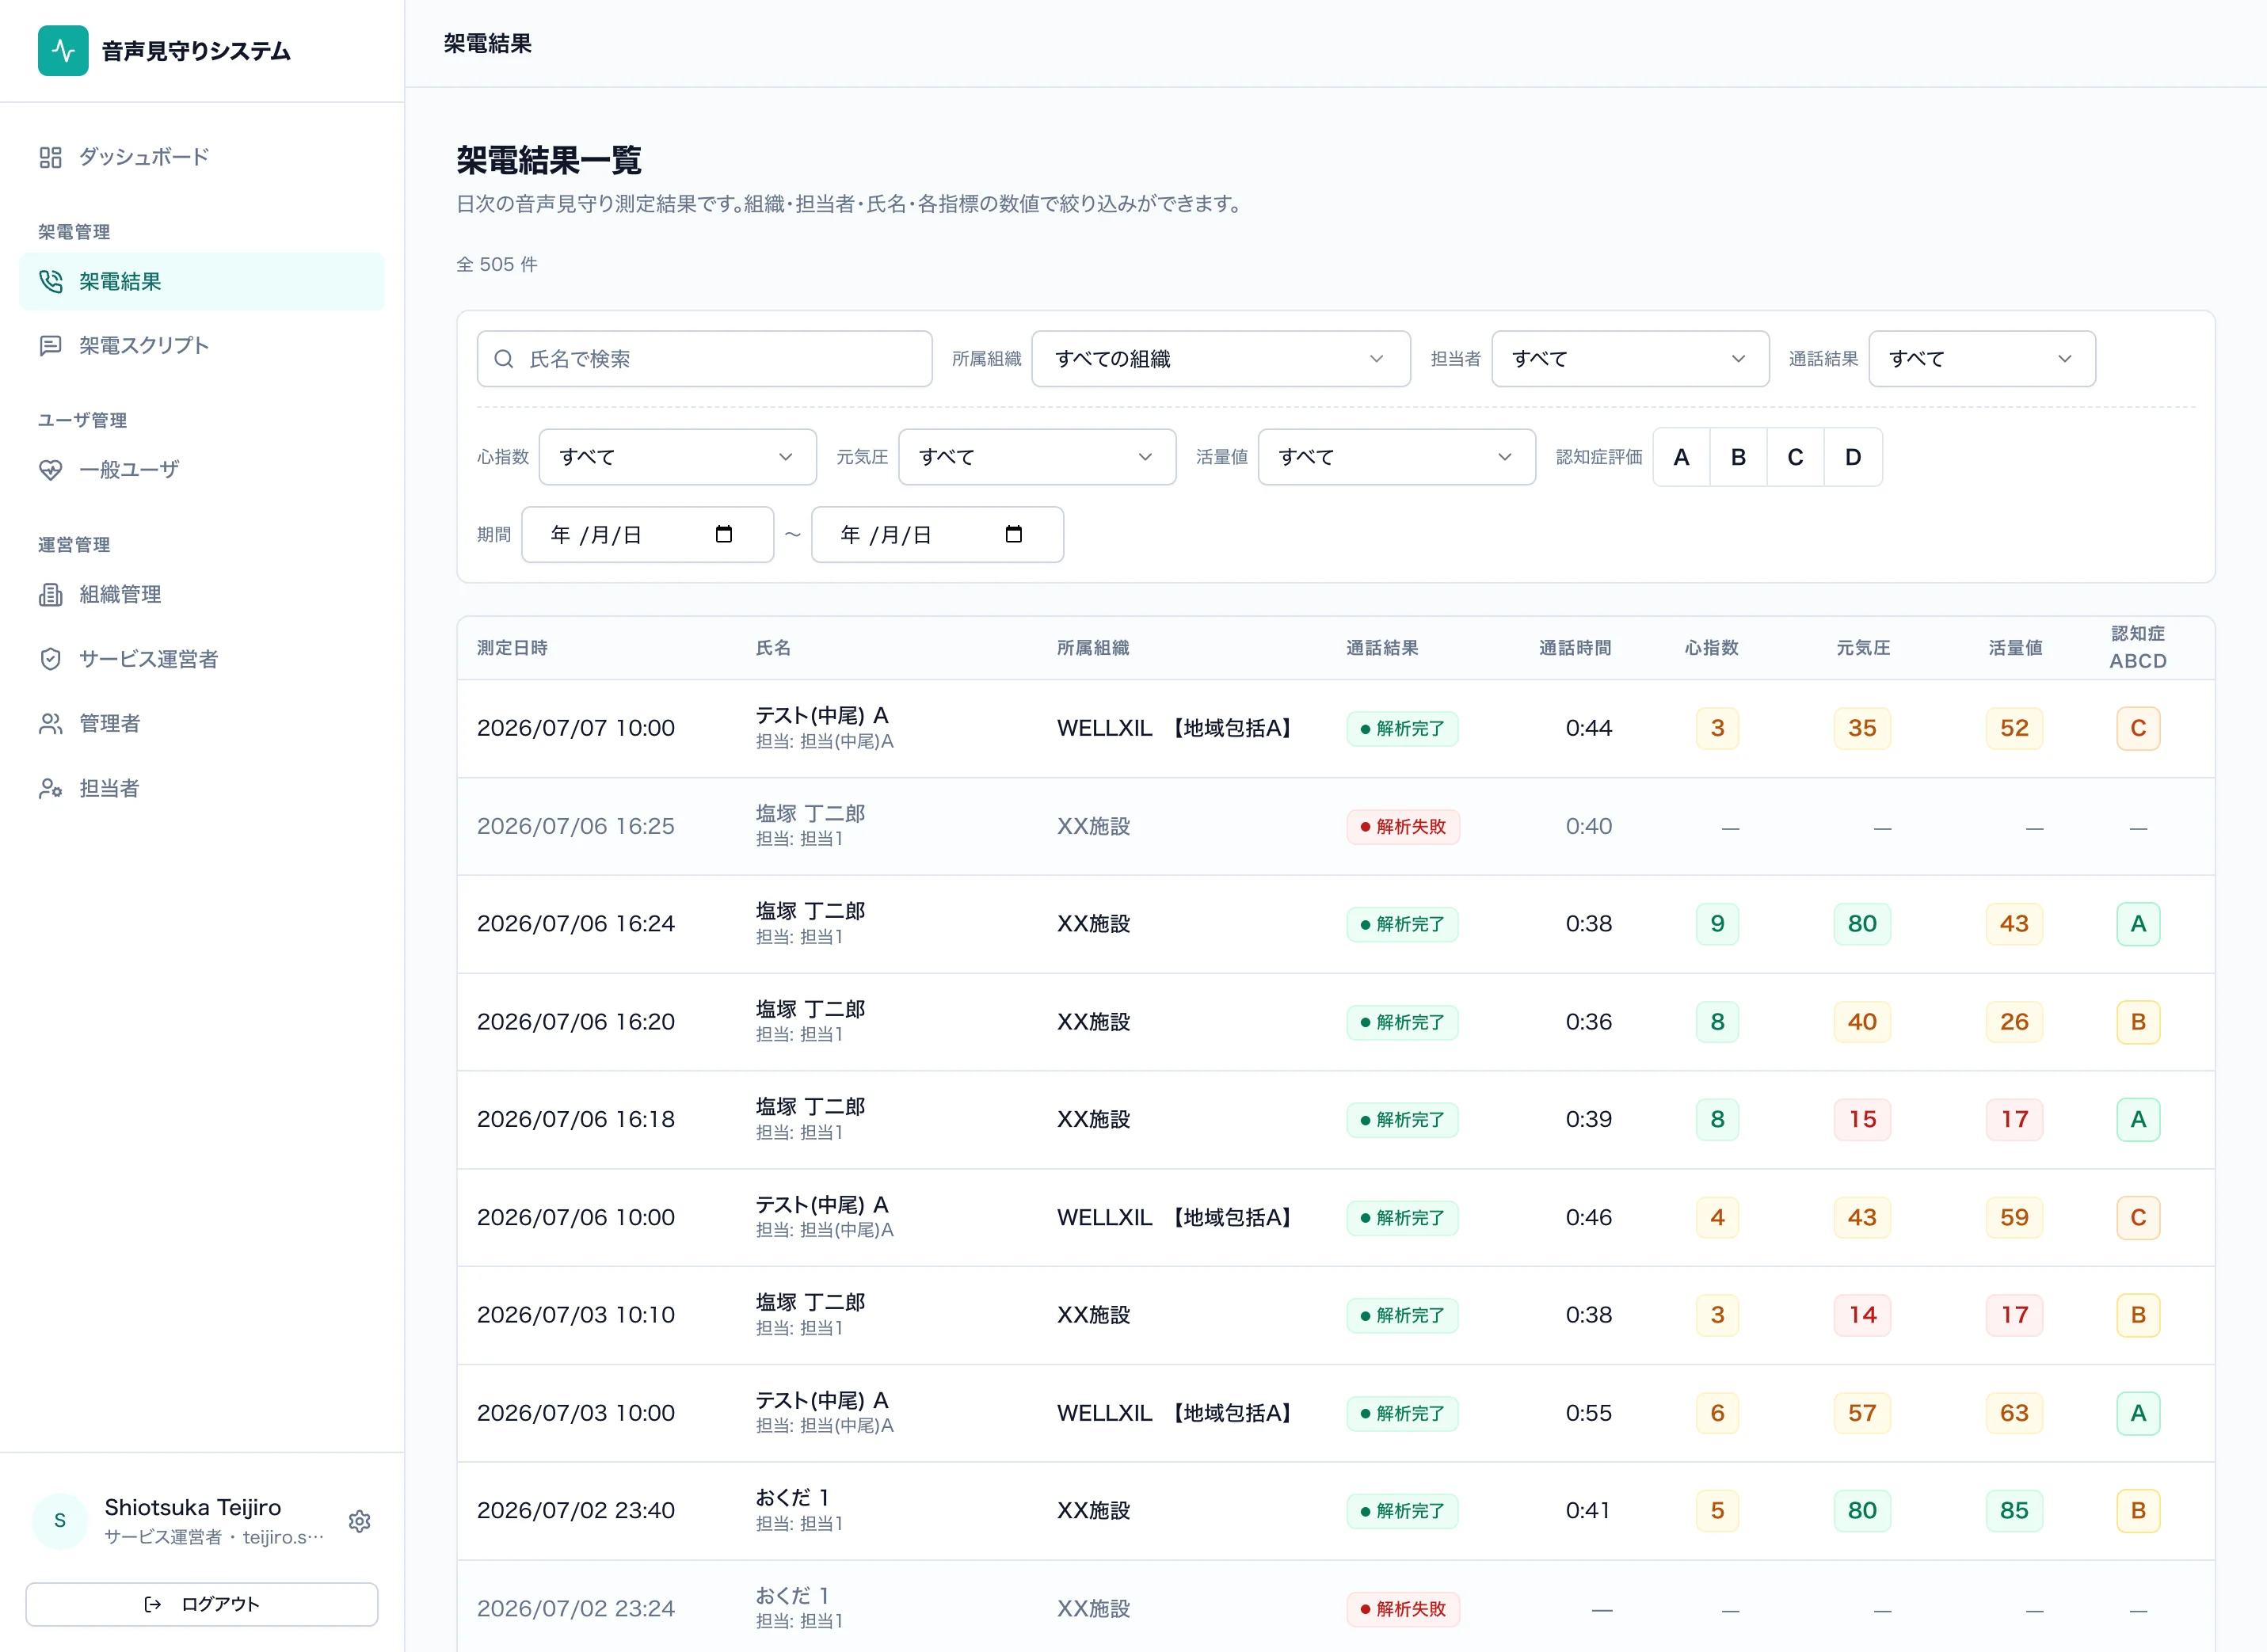The width and height of the screenshot is (2267, 1652).
Task: Click the 組織管理 building icon
Action: tap(51, 595)
